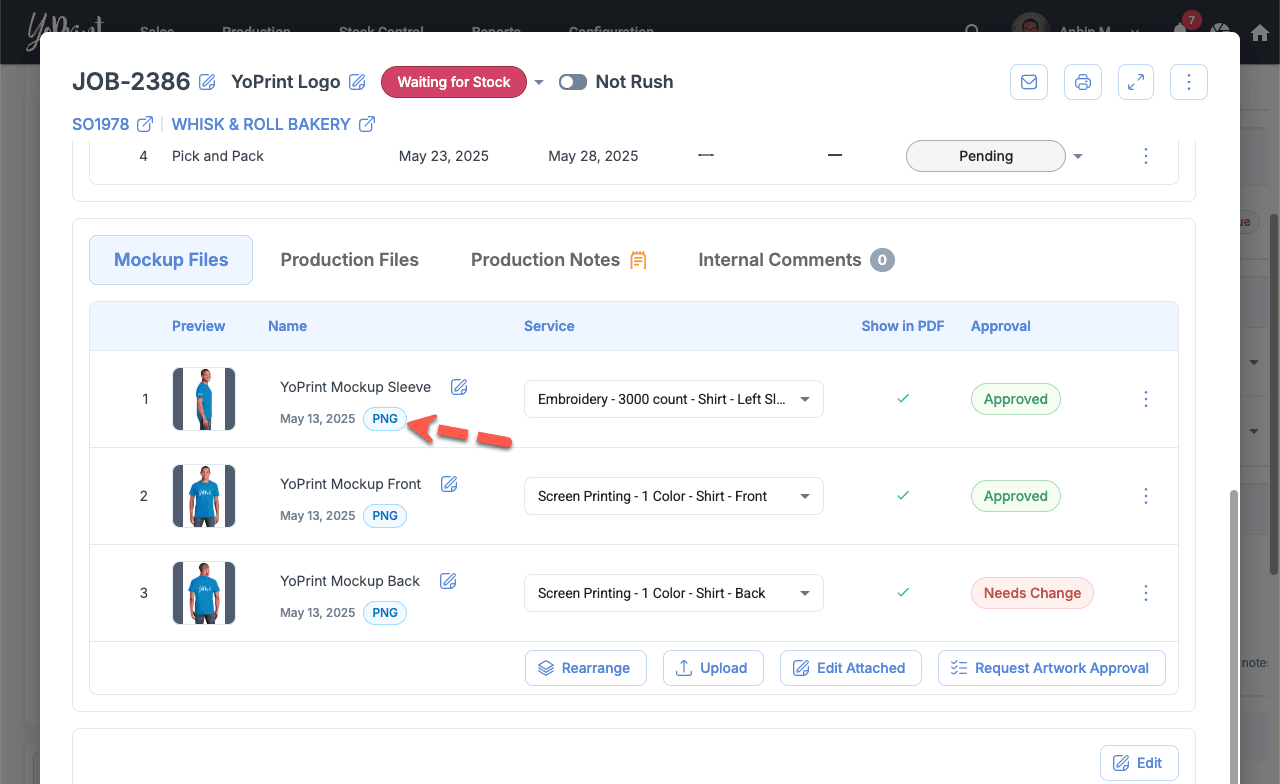
Task: Rename the YoPrint Mockup Sleeve file
Action: (459, 387)
